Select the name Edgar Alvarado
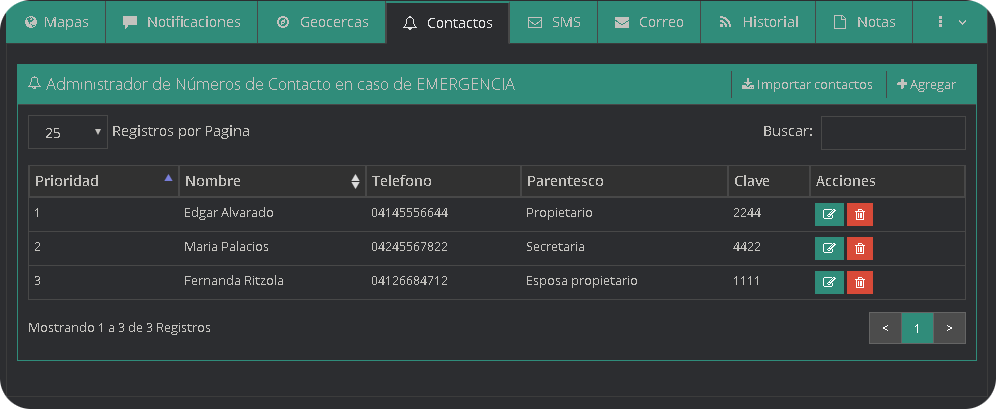The image size is (996, 409). coord(229,213)
